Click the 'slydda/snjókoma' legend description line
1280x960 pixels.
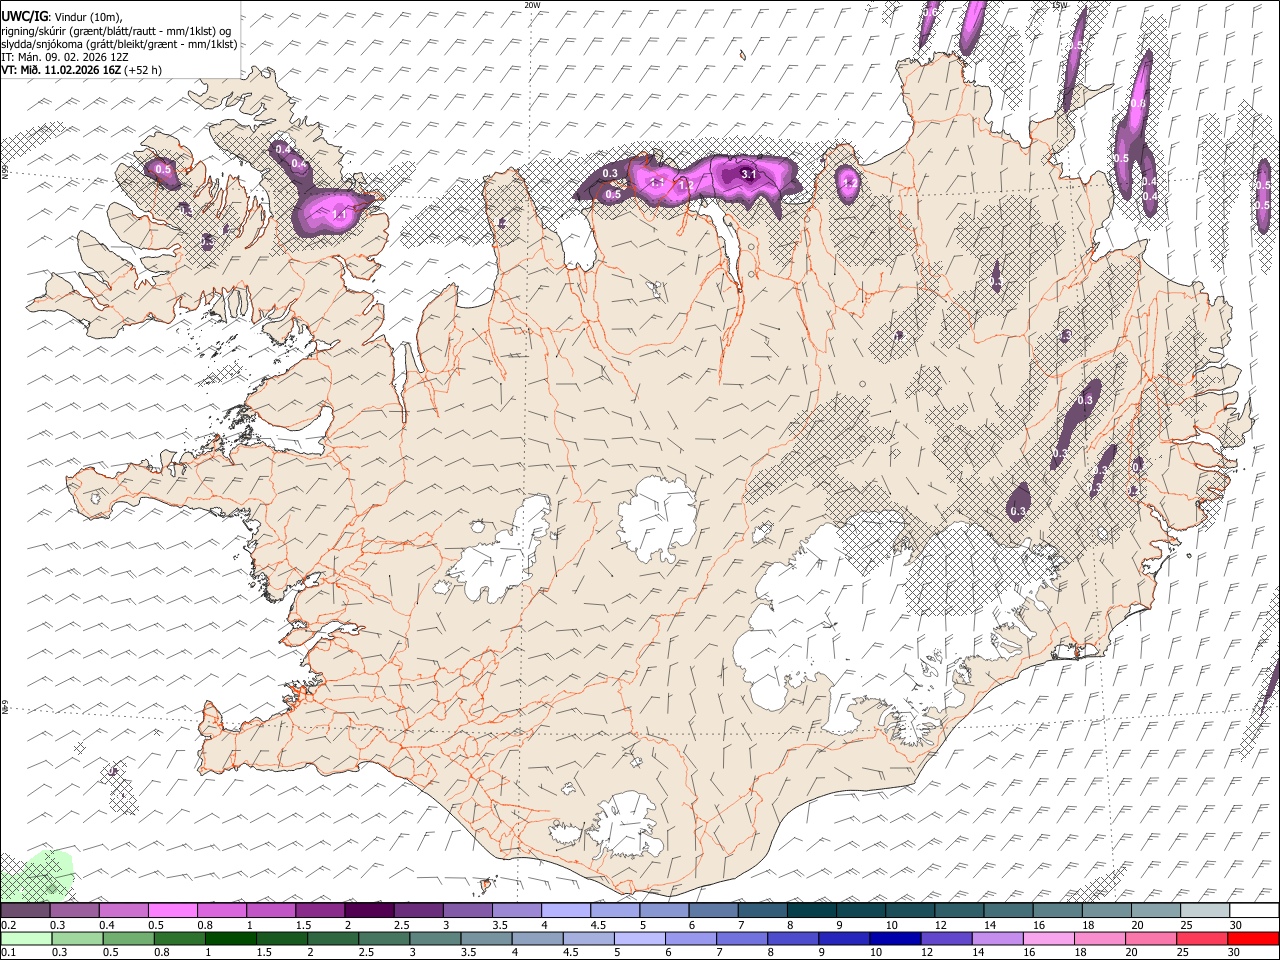click(119, 44)
